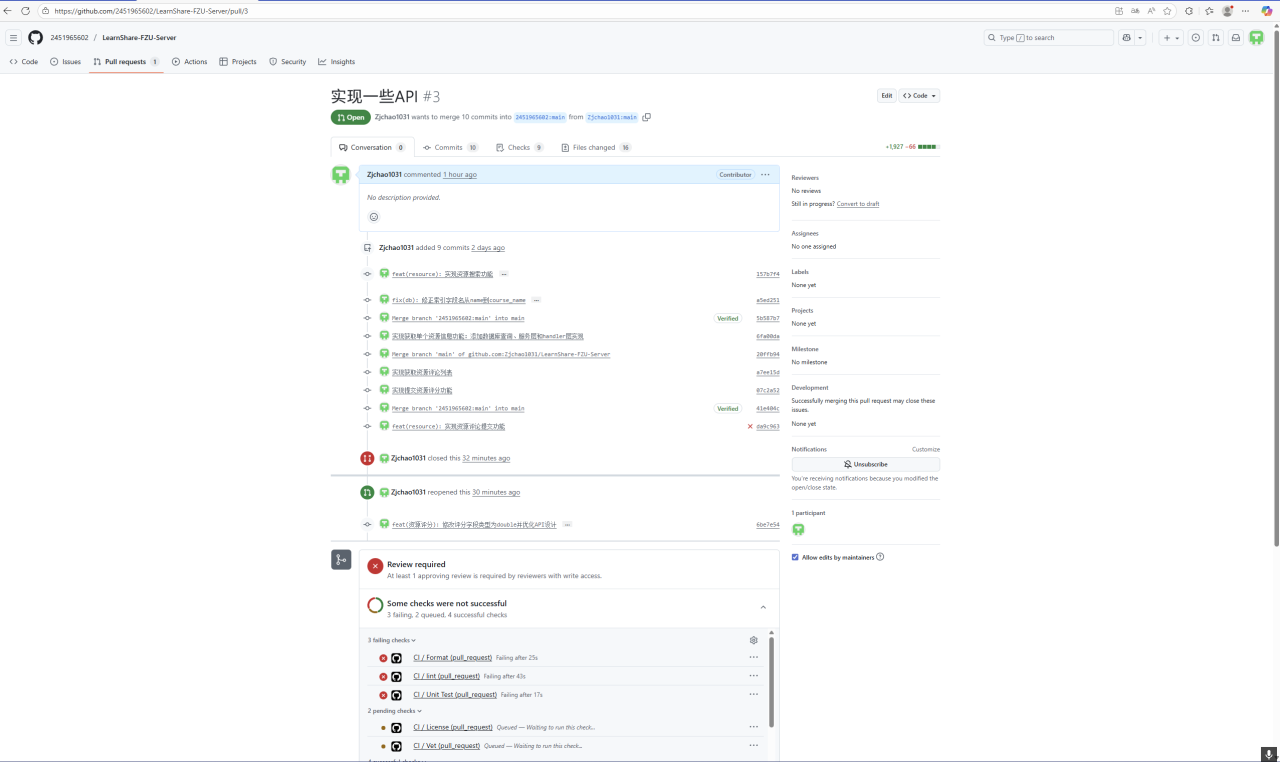
Task: Open browser extensions puzzle icon
Action: pyautogui.click(x=1189, y=11)
